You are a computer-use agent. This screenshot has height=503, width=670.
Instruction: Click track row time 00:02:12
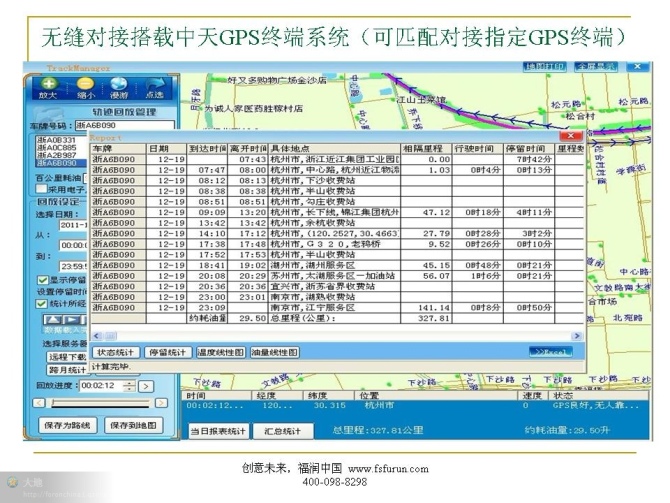coord(215,406)
